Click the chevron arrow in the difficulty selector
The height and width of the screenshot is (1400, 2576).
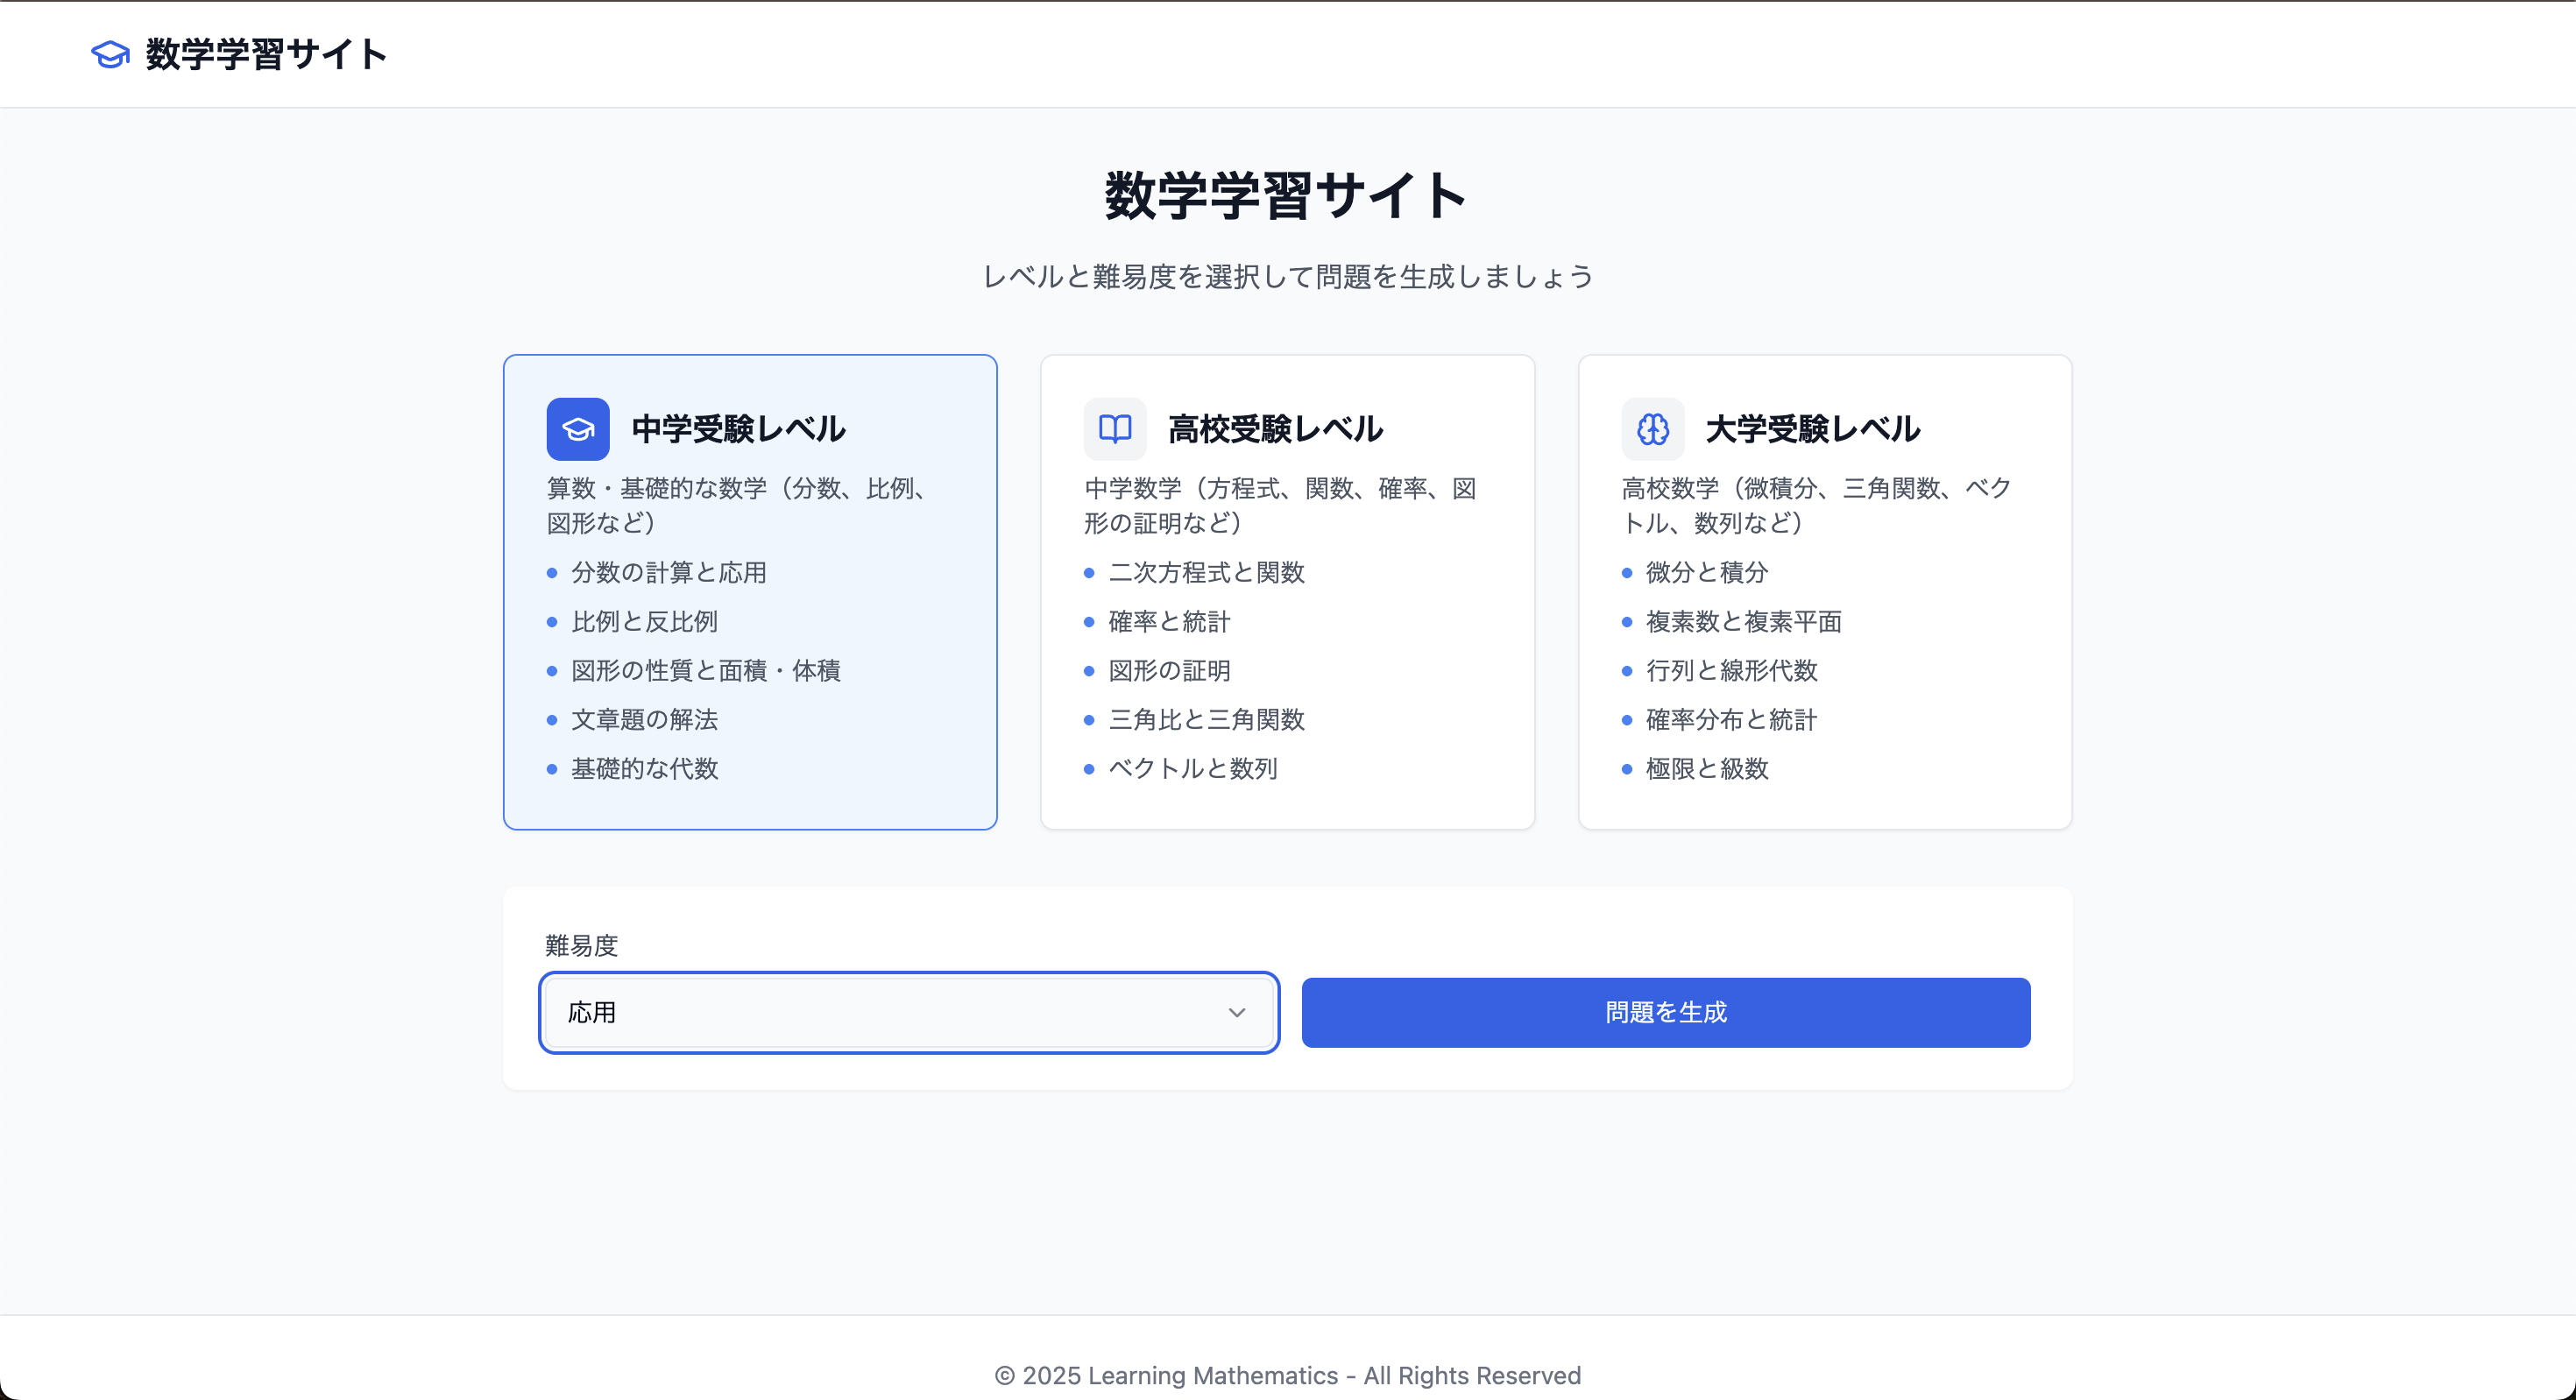1238,1012
